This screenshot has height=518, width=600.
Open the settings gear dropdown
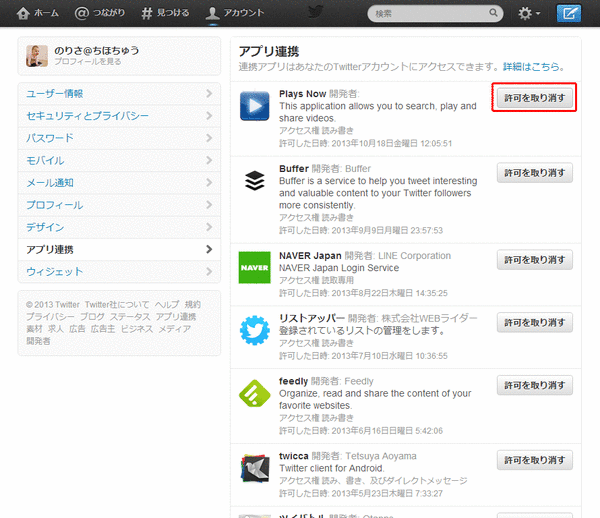click(x=529, y=13)
